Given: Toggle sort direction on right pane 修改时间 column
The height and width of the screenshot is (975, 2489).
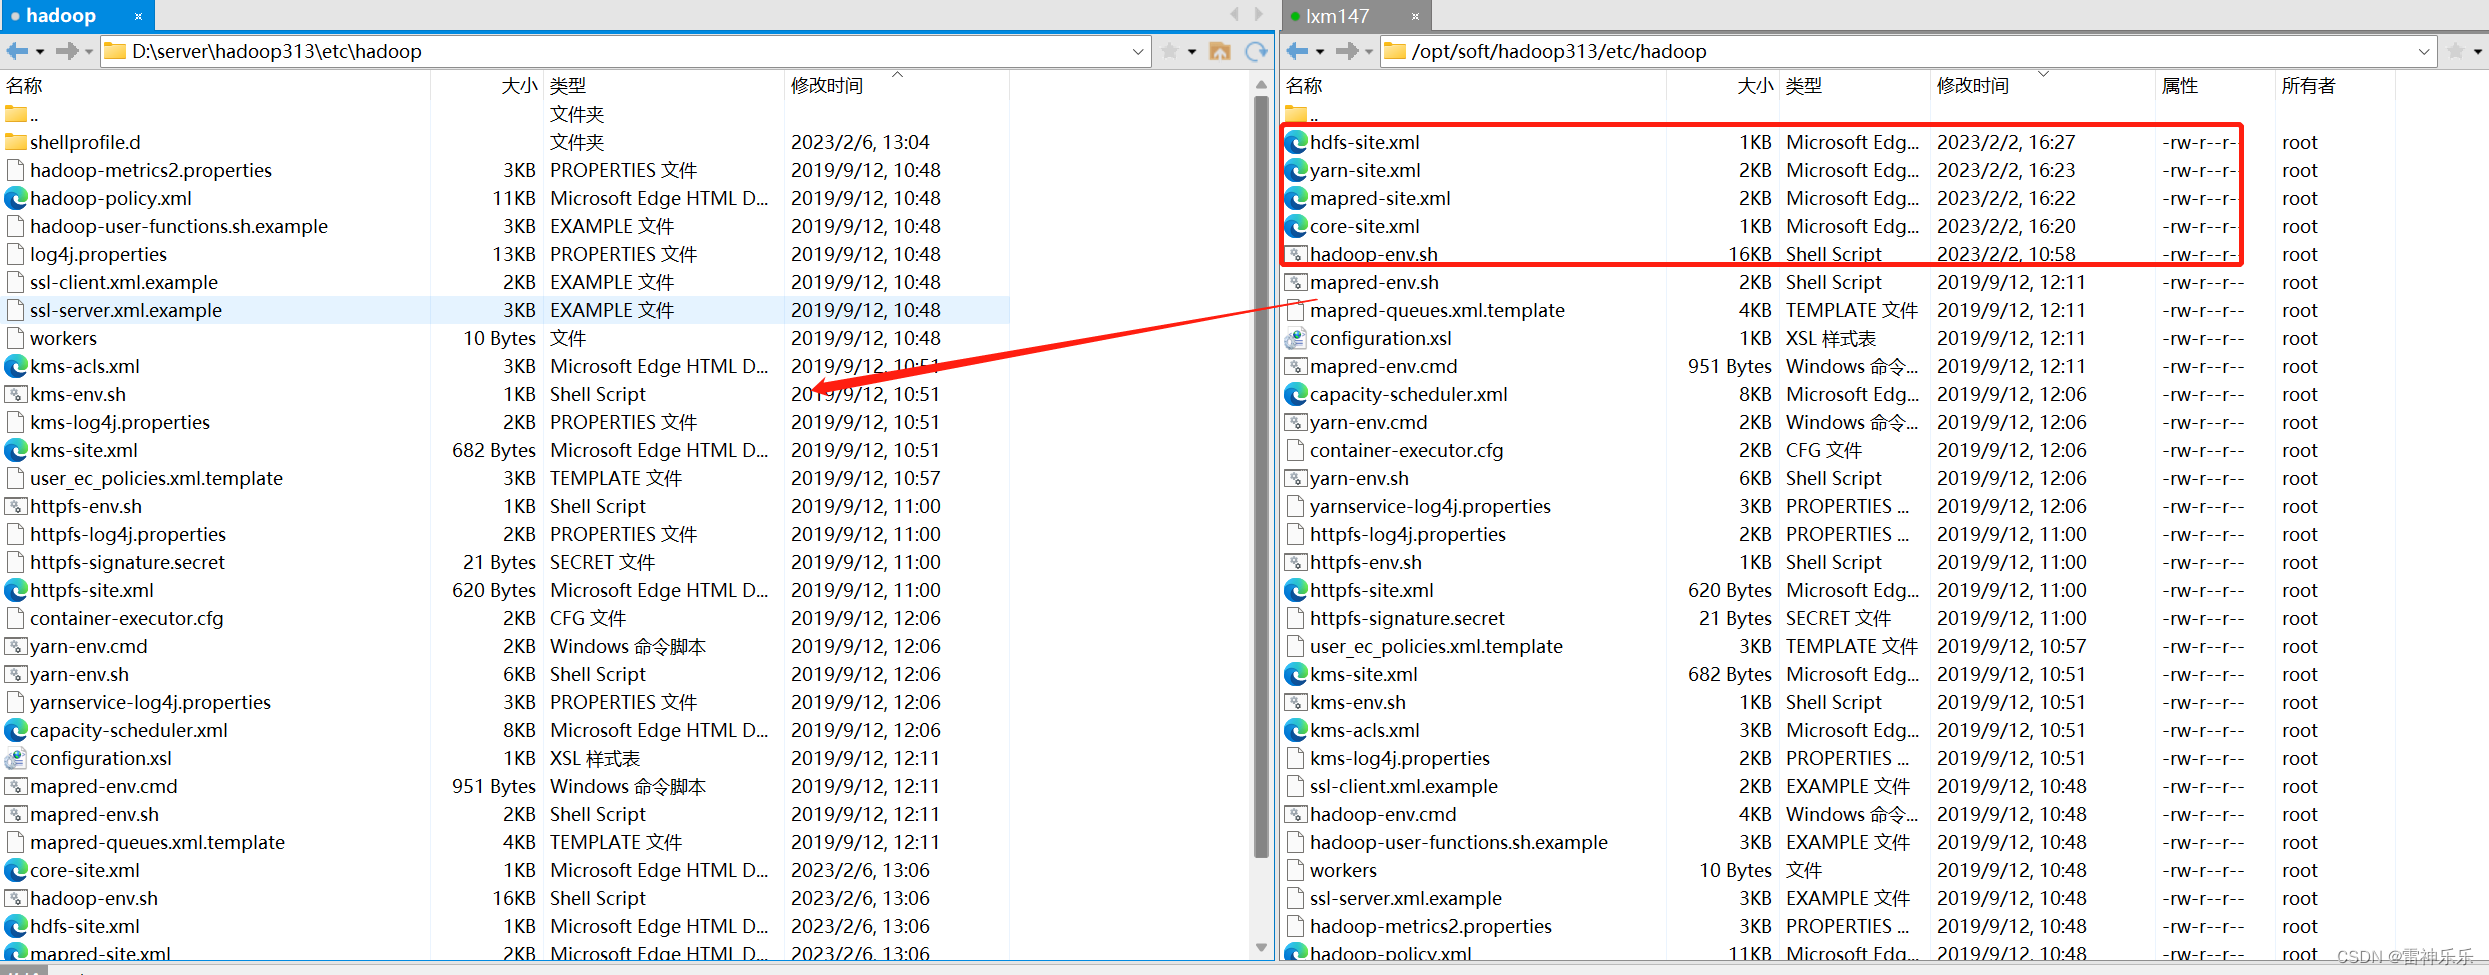Looking at the screenshot, I should [1971, 85].
